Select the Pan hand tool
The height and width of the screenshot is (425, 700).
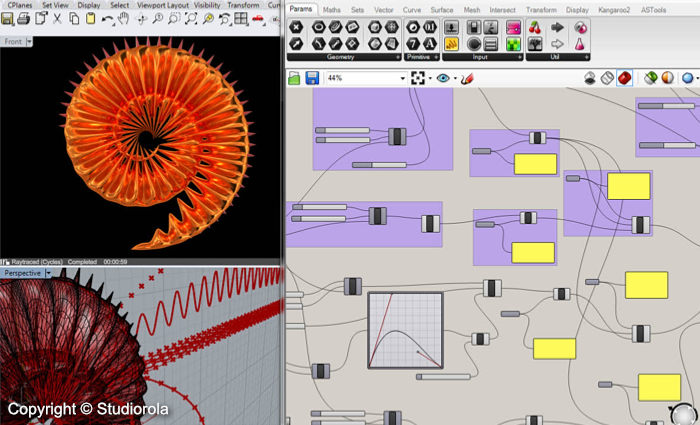click(x=124, y=19)
